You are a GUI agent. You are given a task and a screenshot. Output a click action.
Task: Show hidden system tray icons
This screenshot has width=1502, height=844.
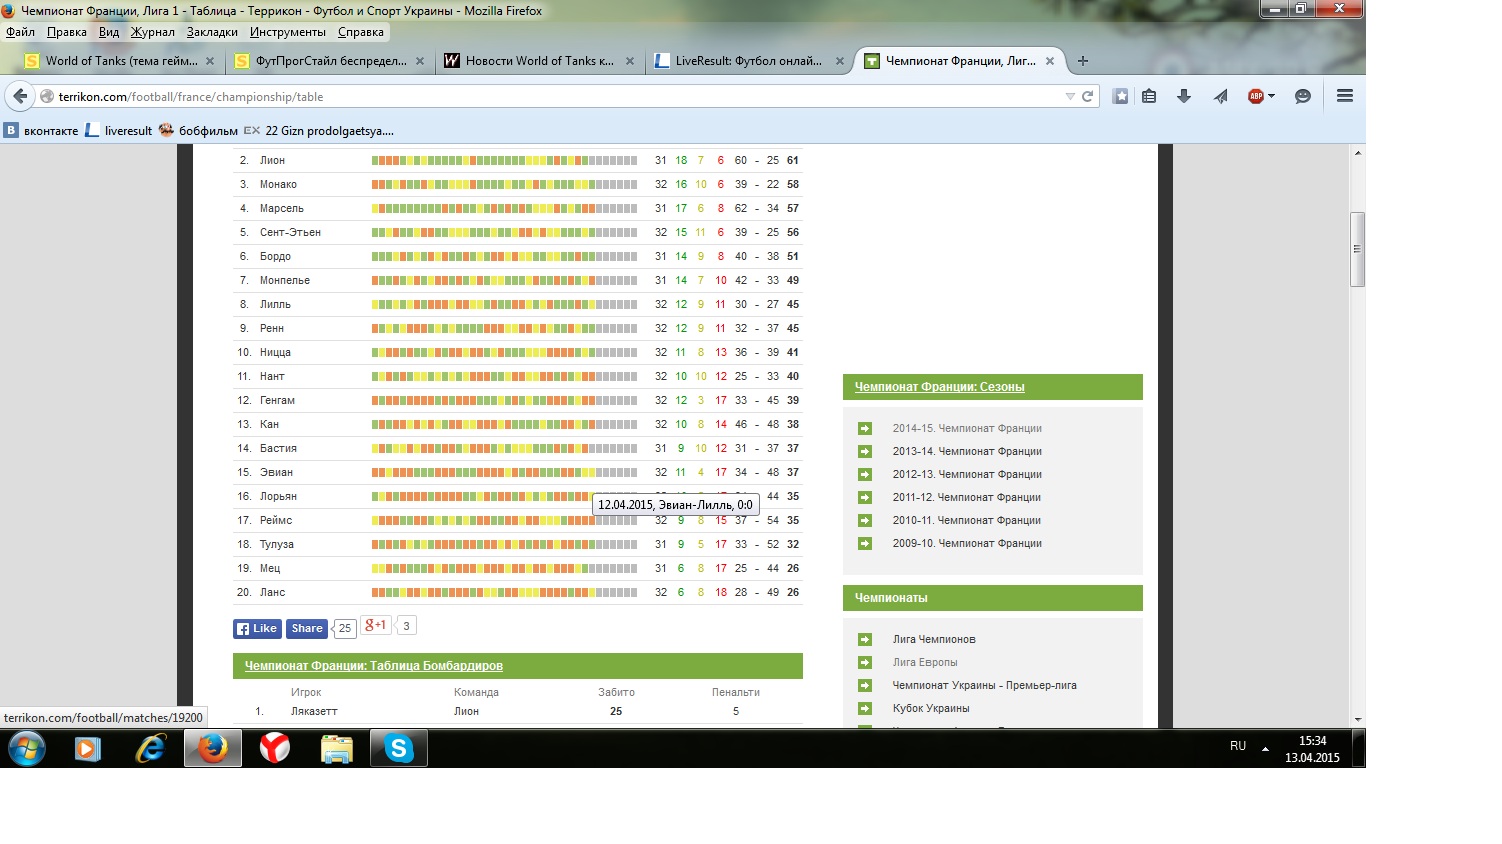coord(1265,748)
